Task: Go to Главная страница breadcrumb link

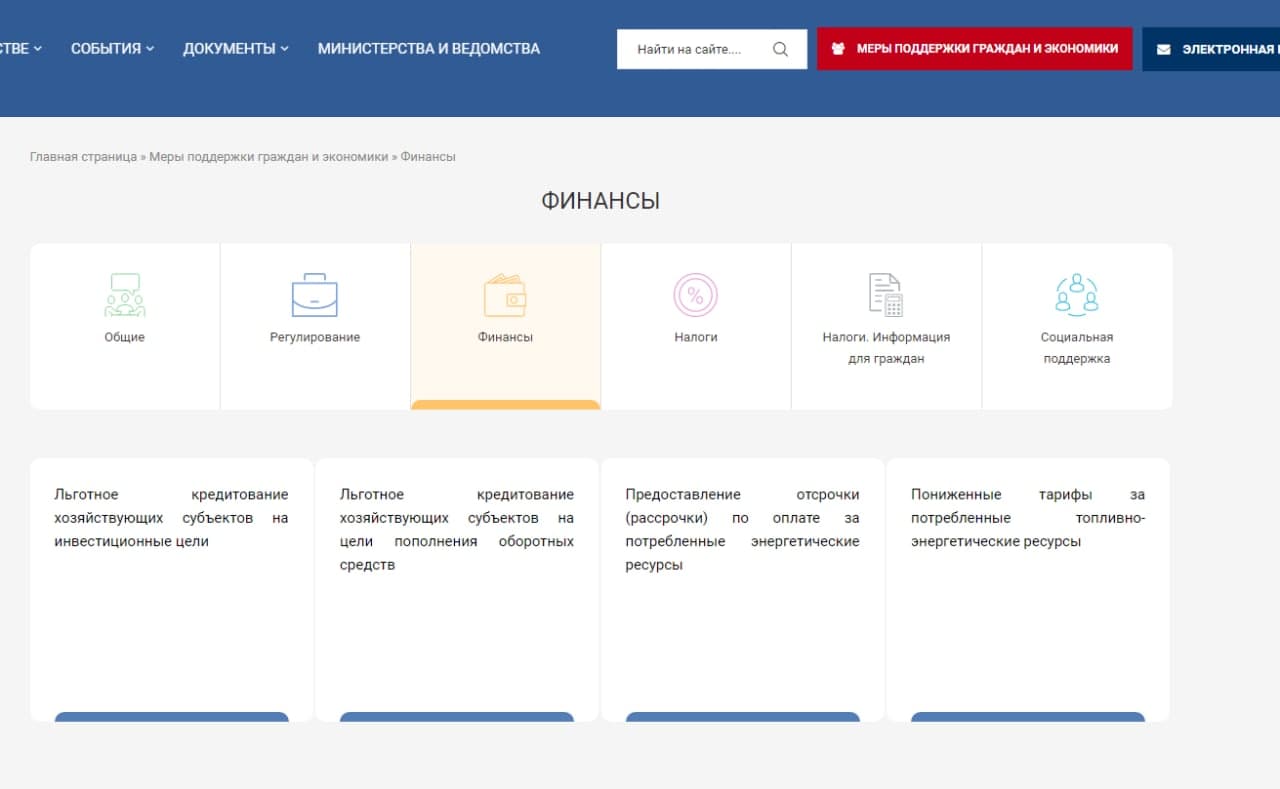Action: (83, 157)
